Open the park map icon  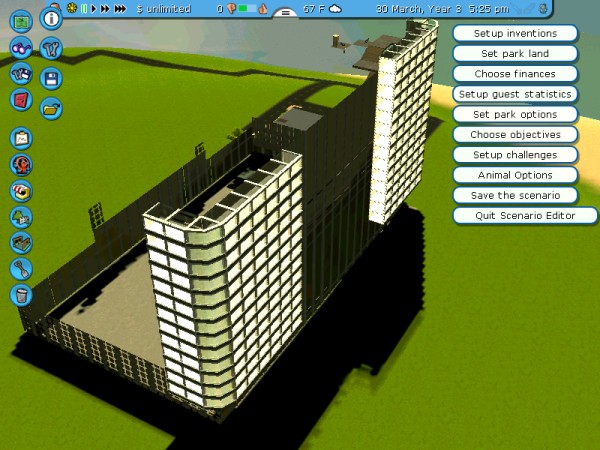pos(21,21)
